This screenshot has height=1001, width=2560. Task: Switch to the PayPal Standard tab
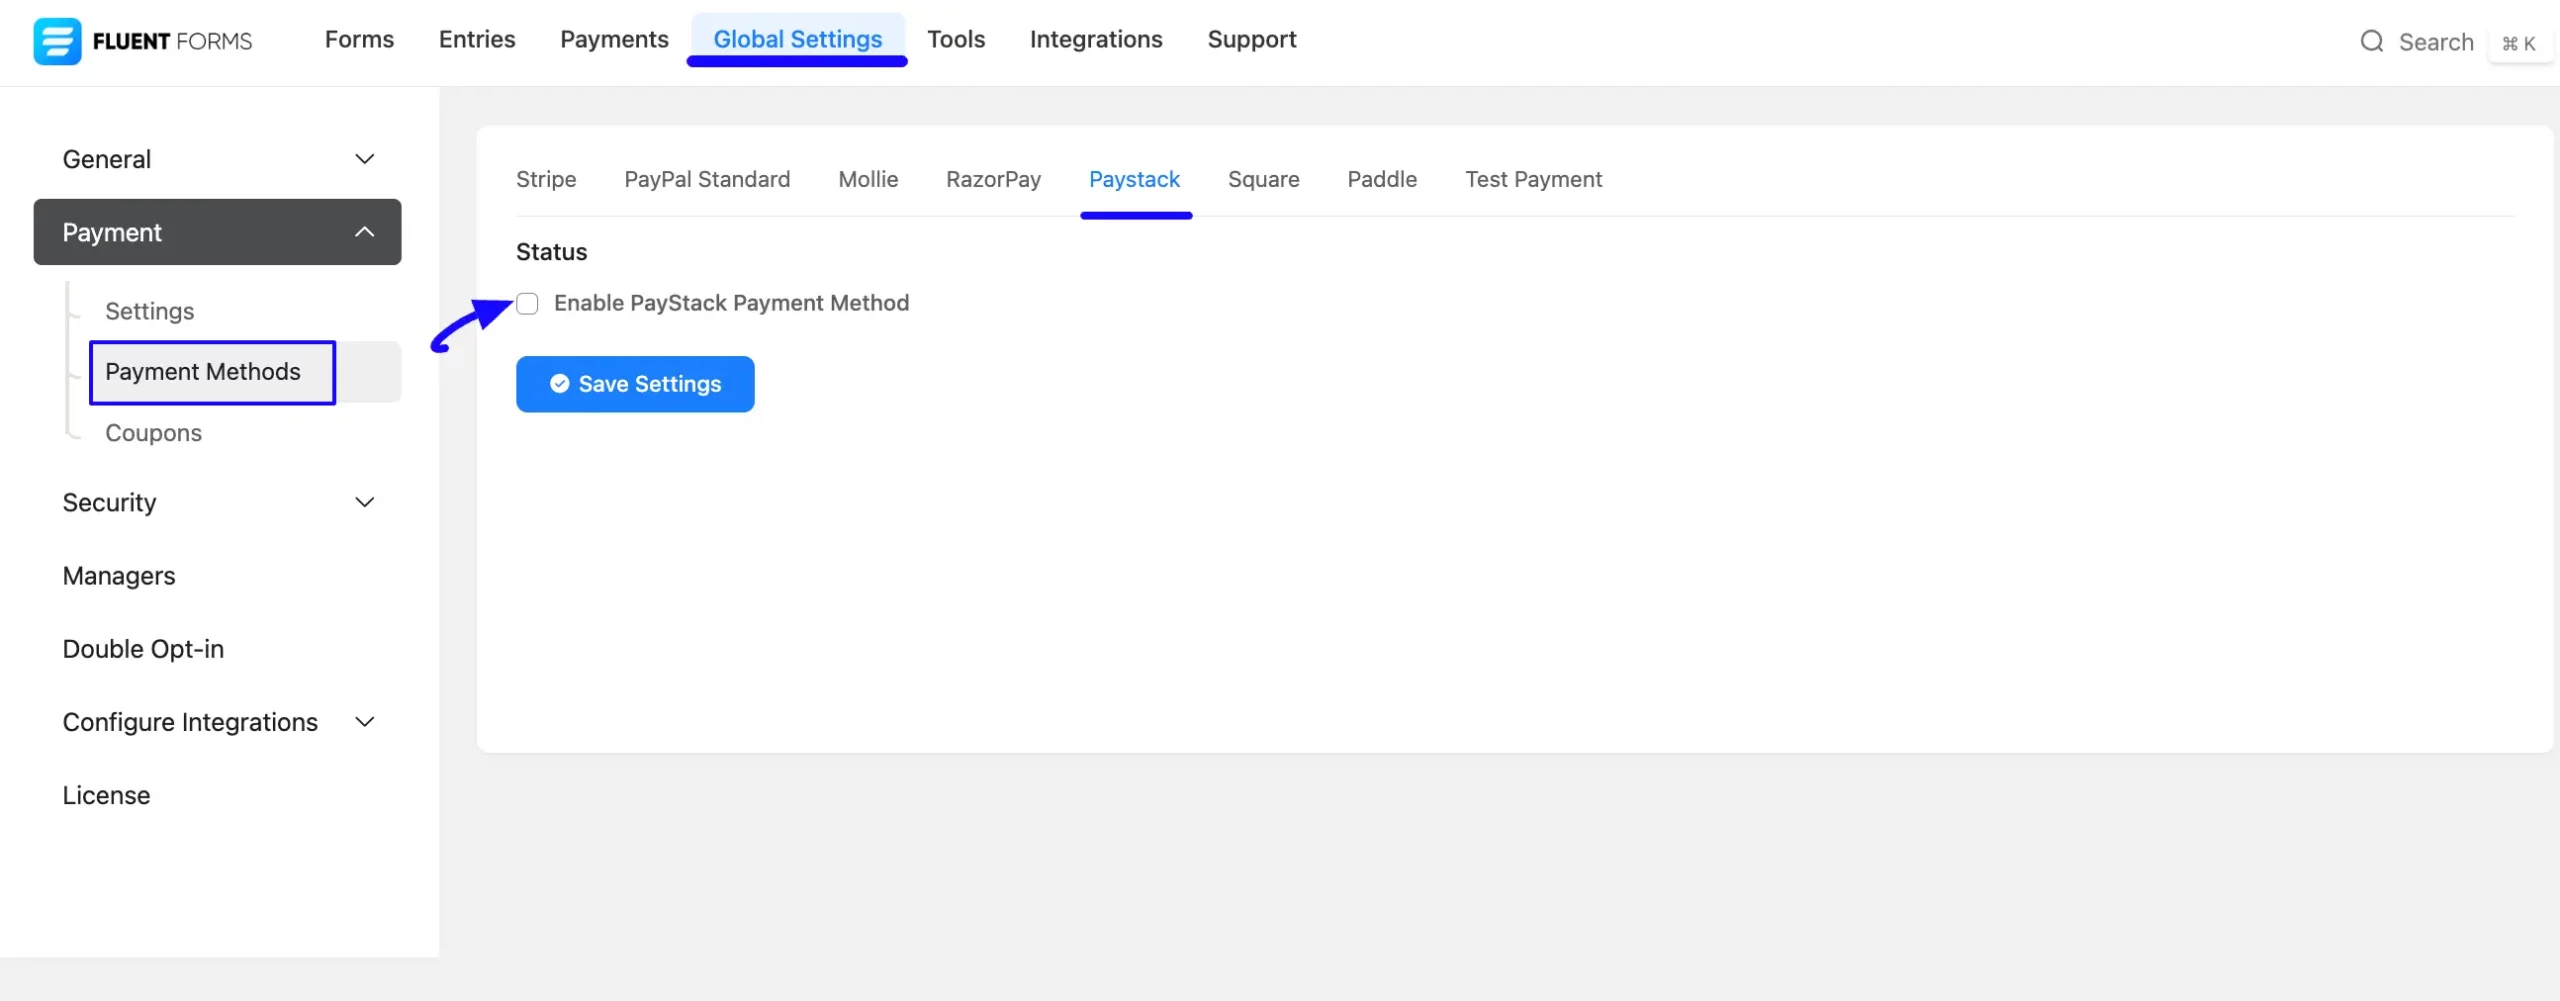707,179
